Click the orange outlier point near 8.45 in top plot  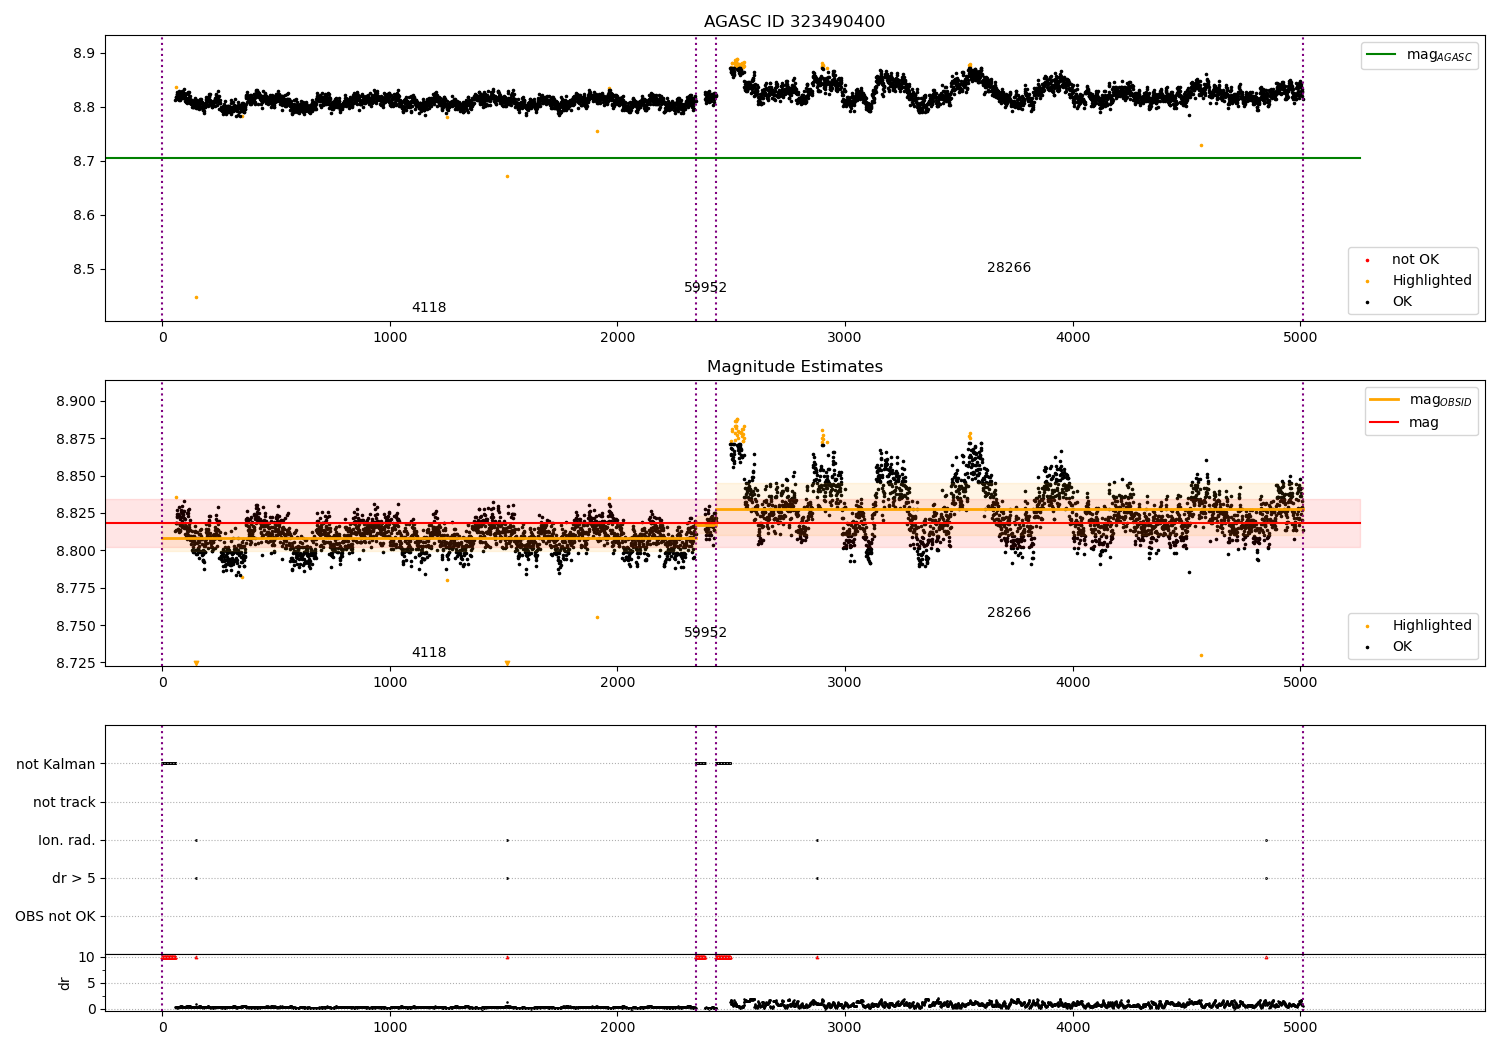coord(196,297)
